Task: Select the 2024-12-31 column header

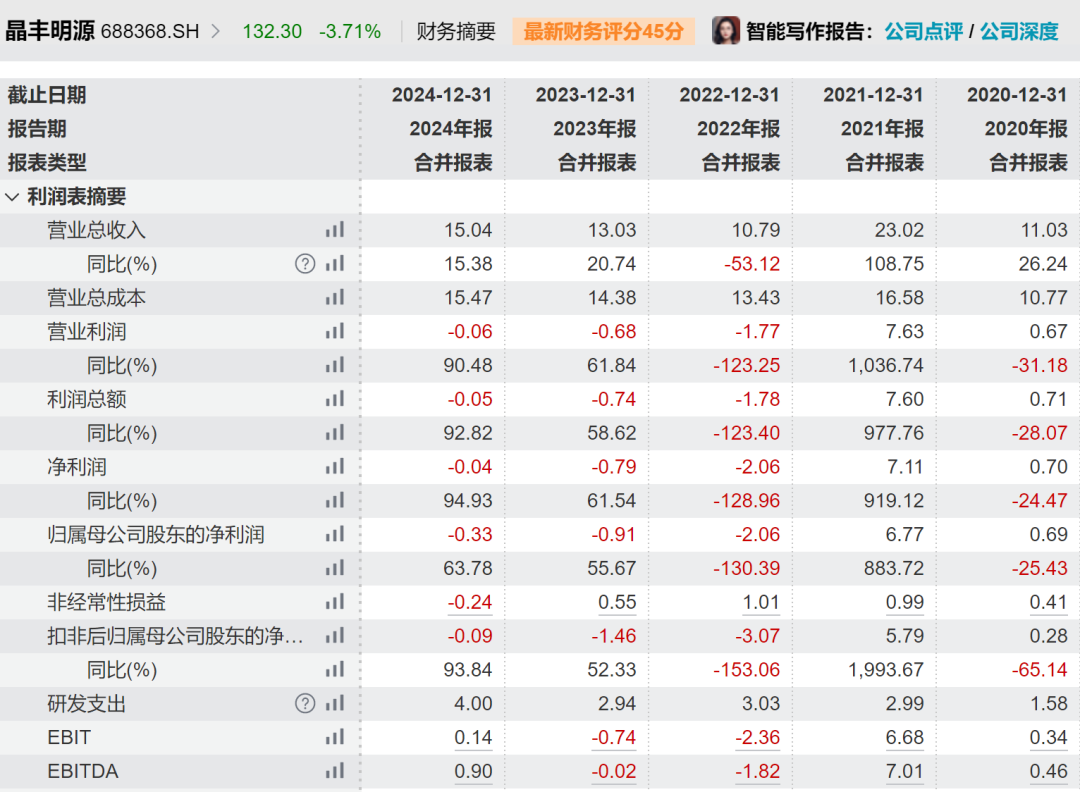Action: [x=442, y=95]
